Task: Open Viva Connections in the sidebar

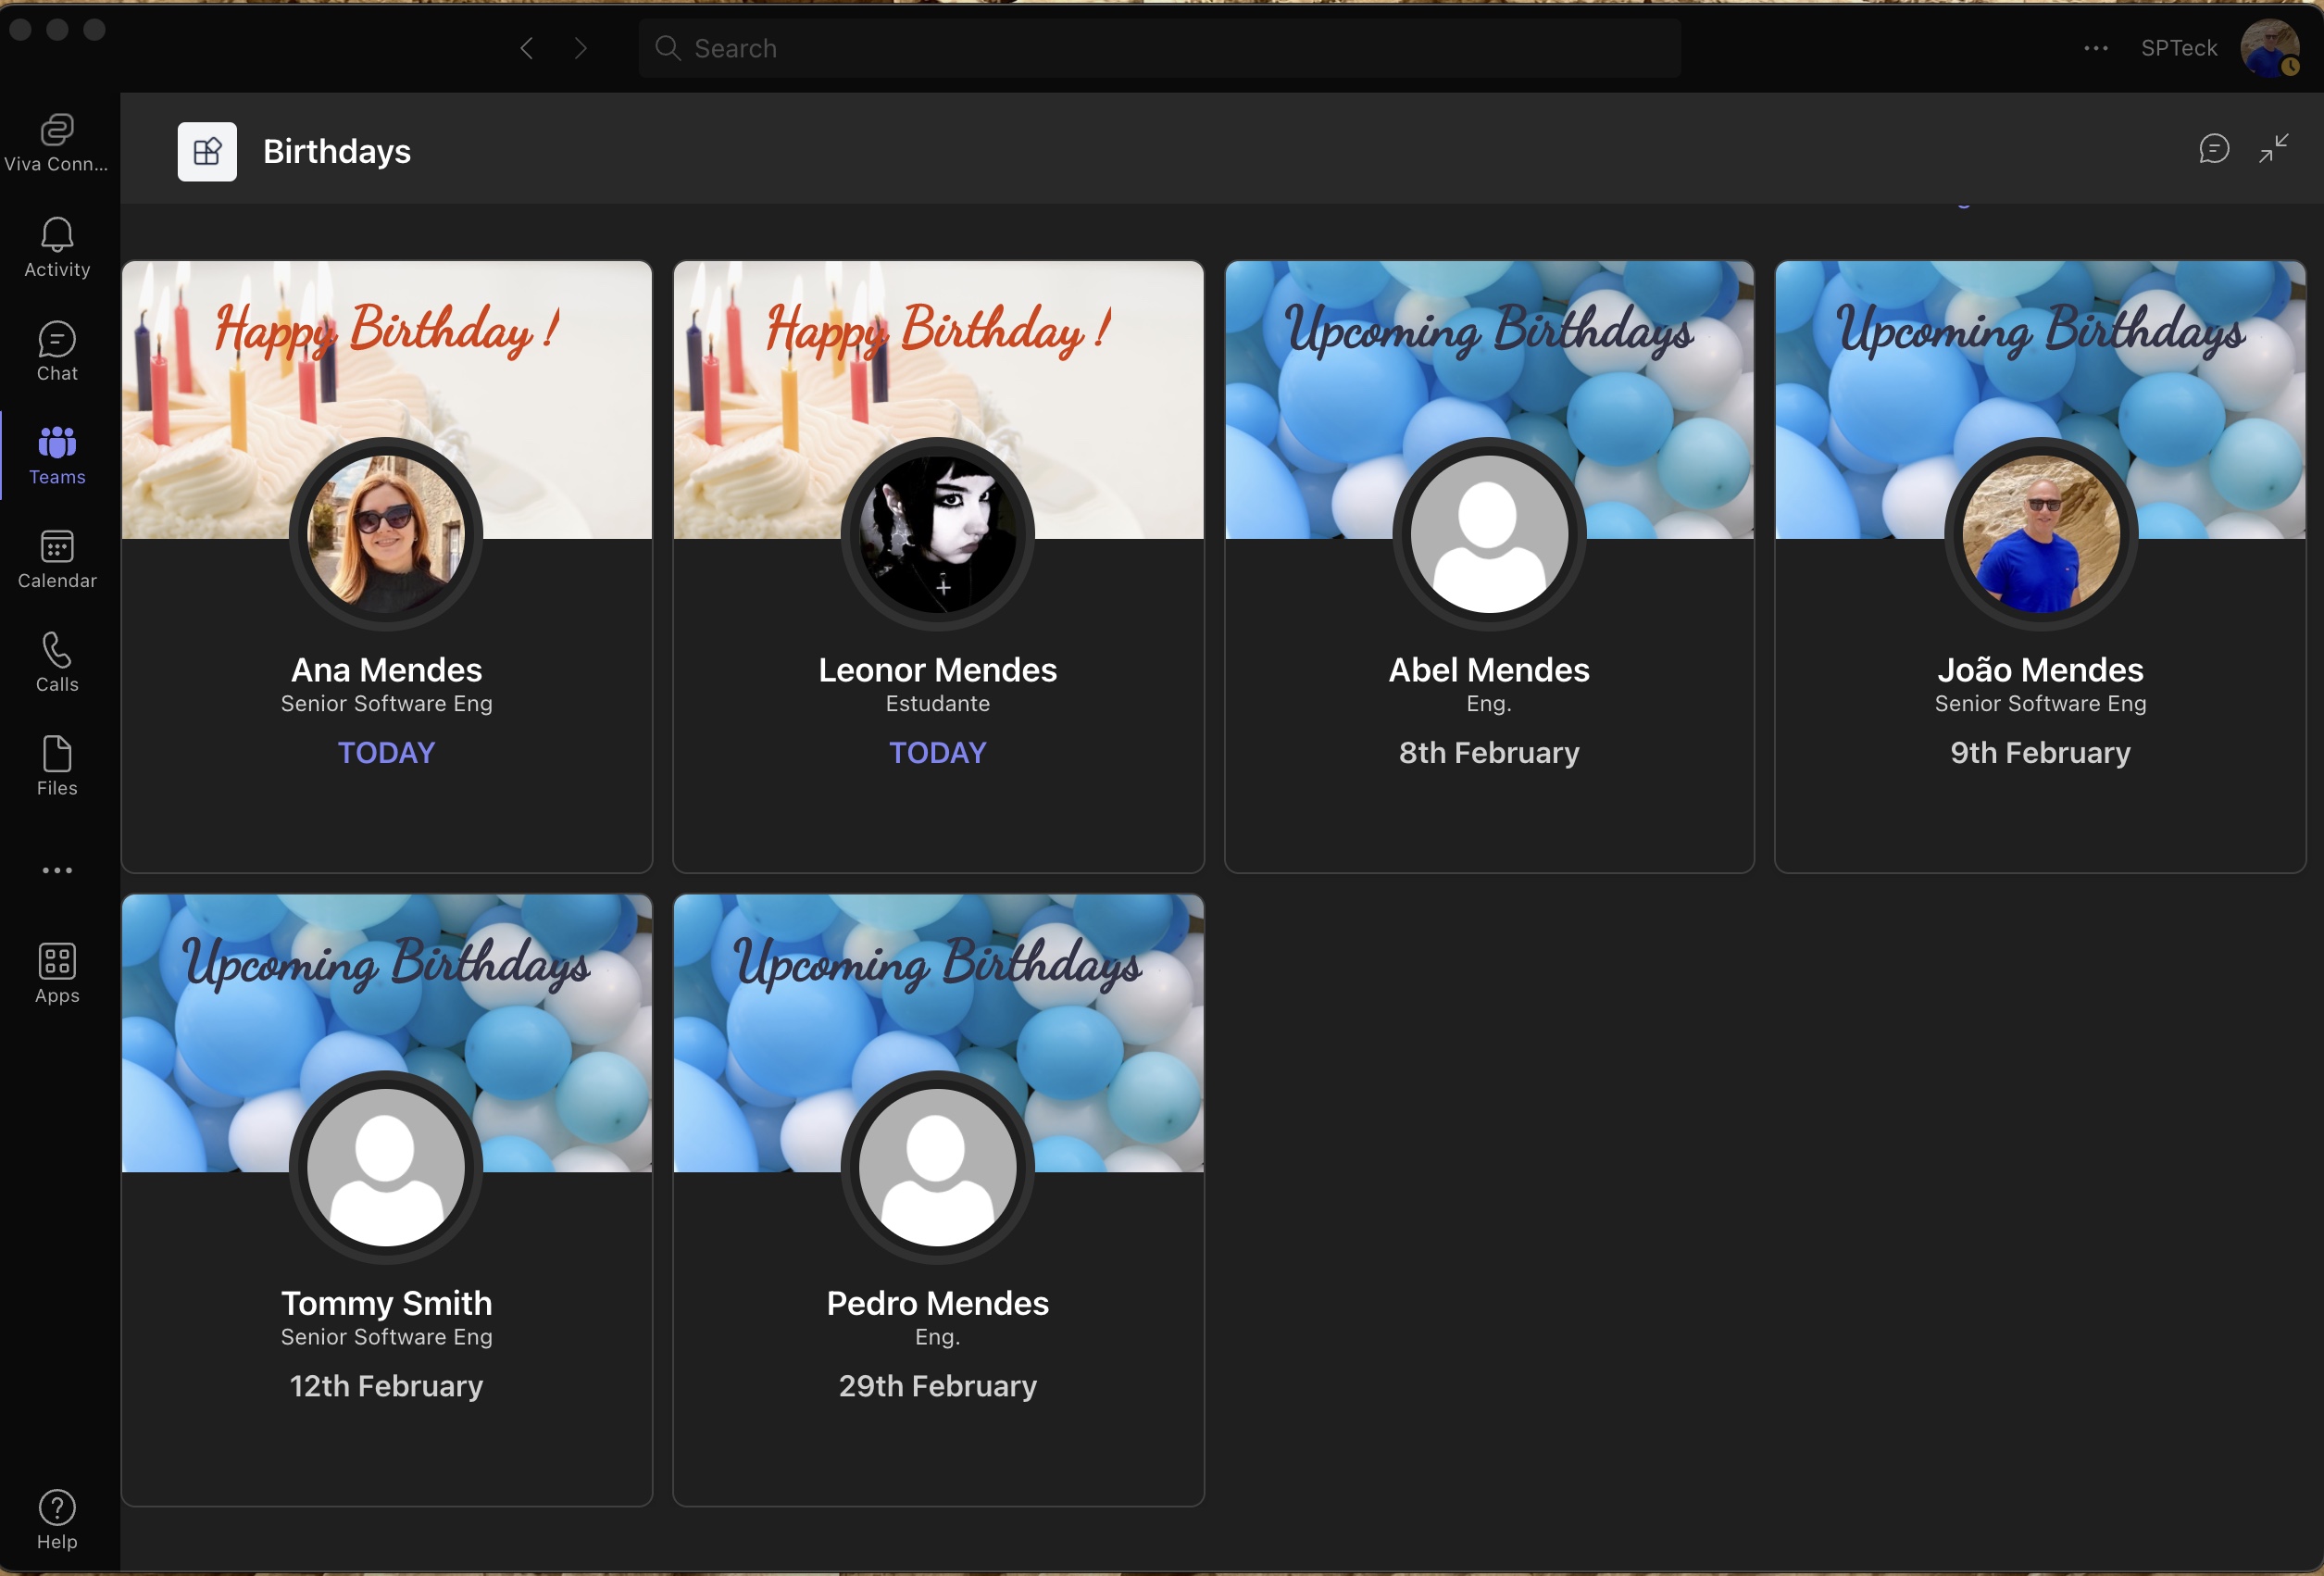Action: coord(57,144)
